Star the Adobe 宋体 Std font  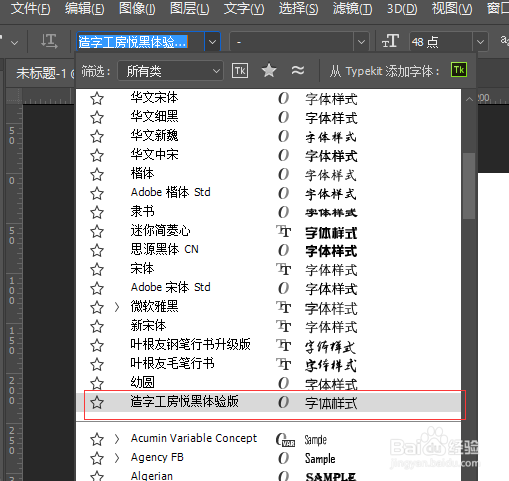(x=97, y=288)
